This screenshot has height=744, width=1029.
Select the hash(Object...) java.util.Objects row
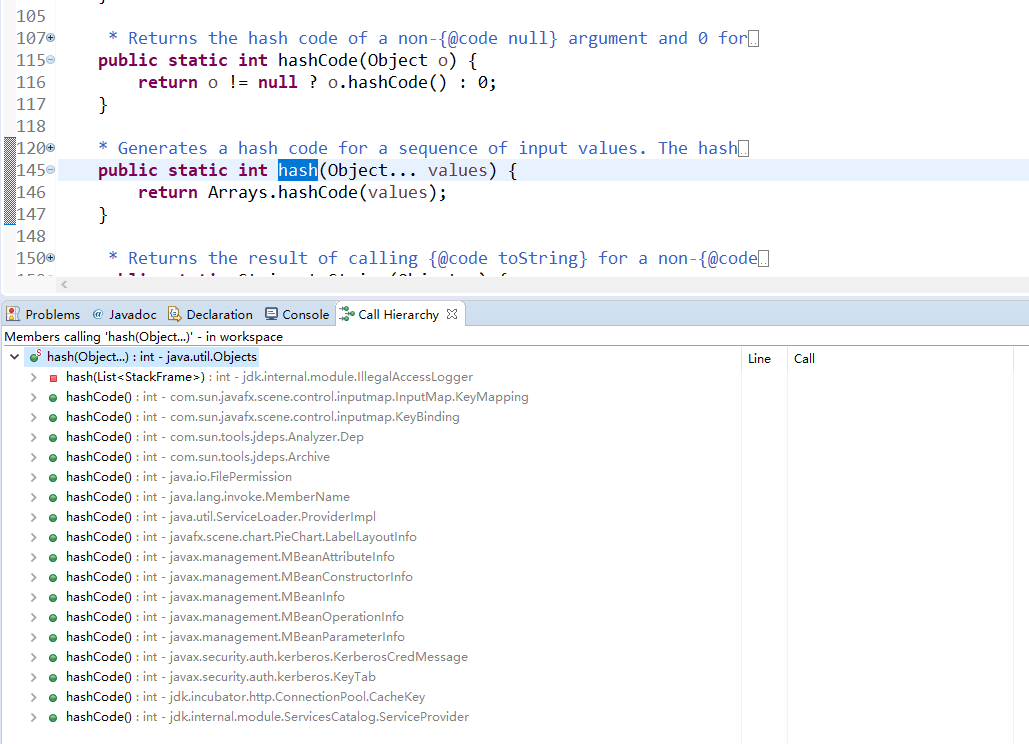pos(143,357)
